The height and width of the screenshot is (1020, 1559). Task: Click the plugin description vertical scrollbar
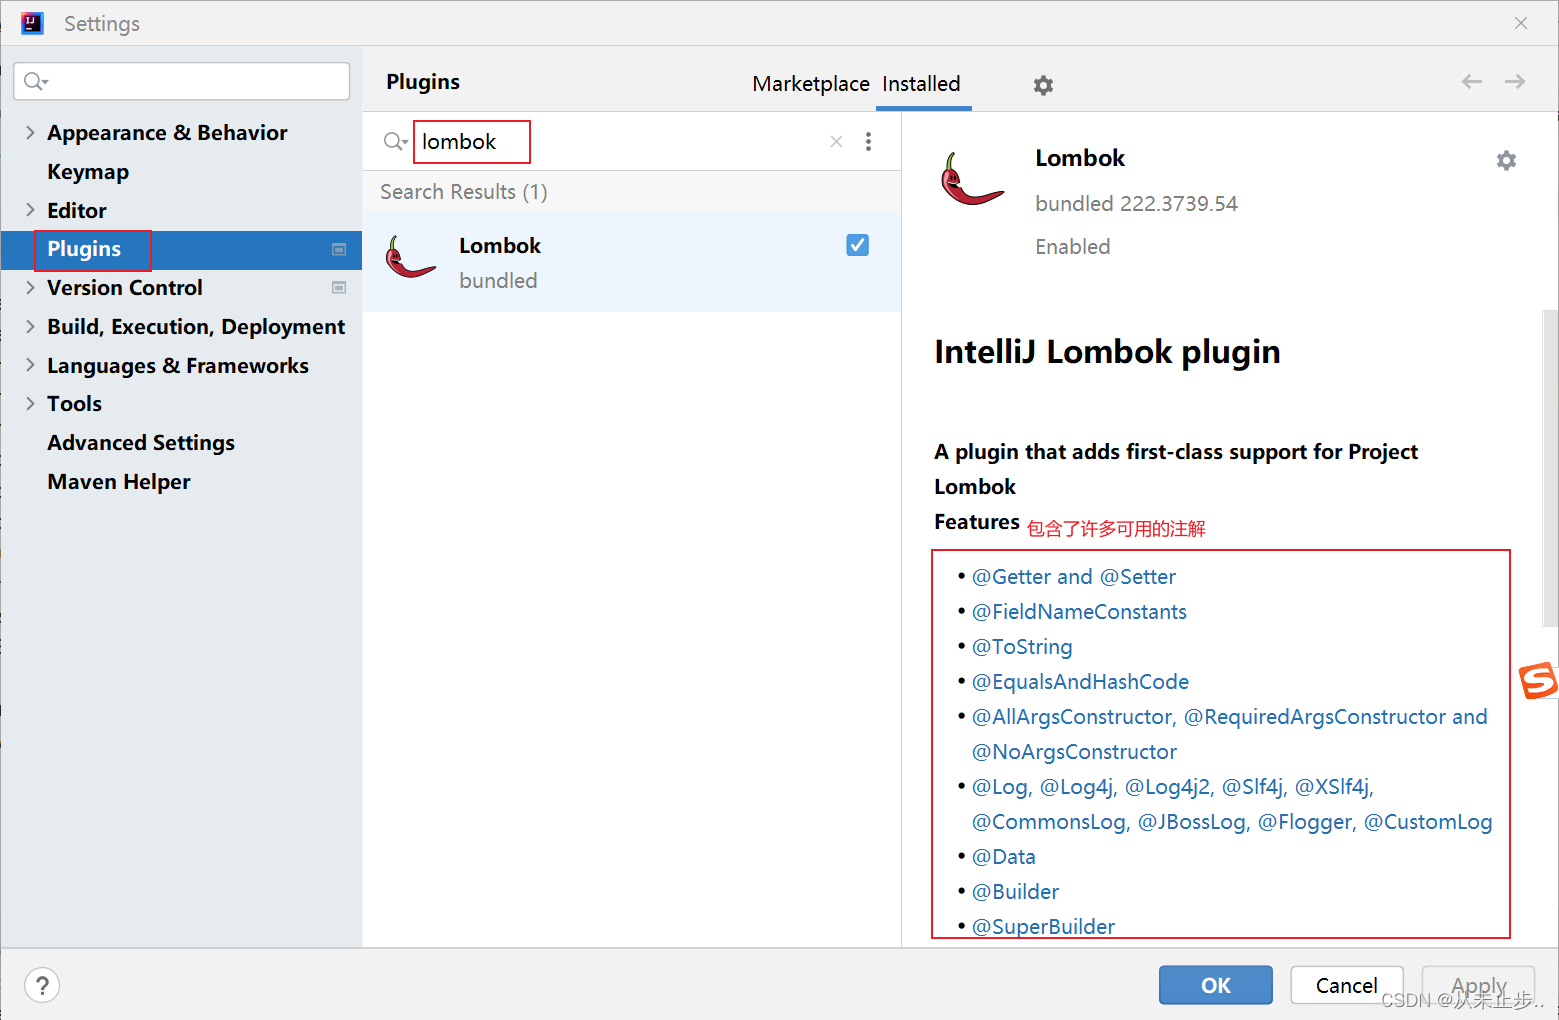1550,468
